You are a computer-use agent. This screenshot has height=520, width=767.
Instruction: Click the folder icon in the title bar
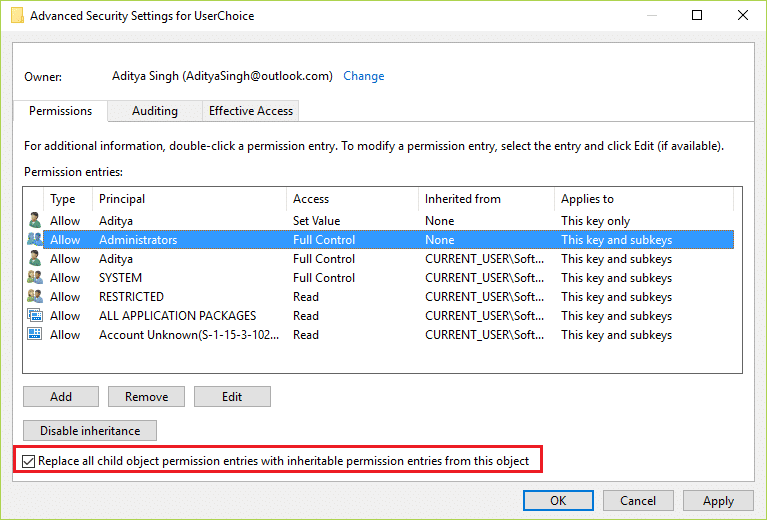click(x=17, y=15)
